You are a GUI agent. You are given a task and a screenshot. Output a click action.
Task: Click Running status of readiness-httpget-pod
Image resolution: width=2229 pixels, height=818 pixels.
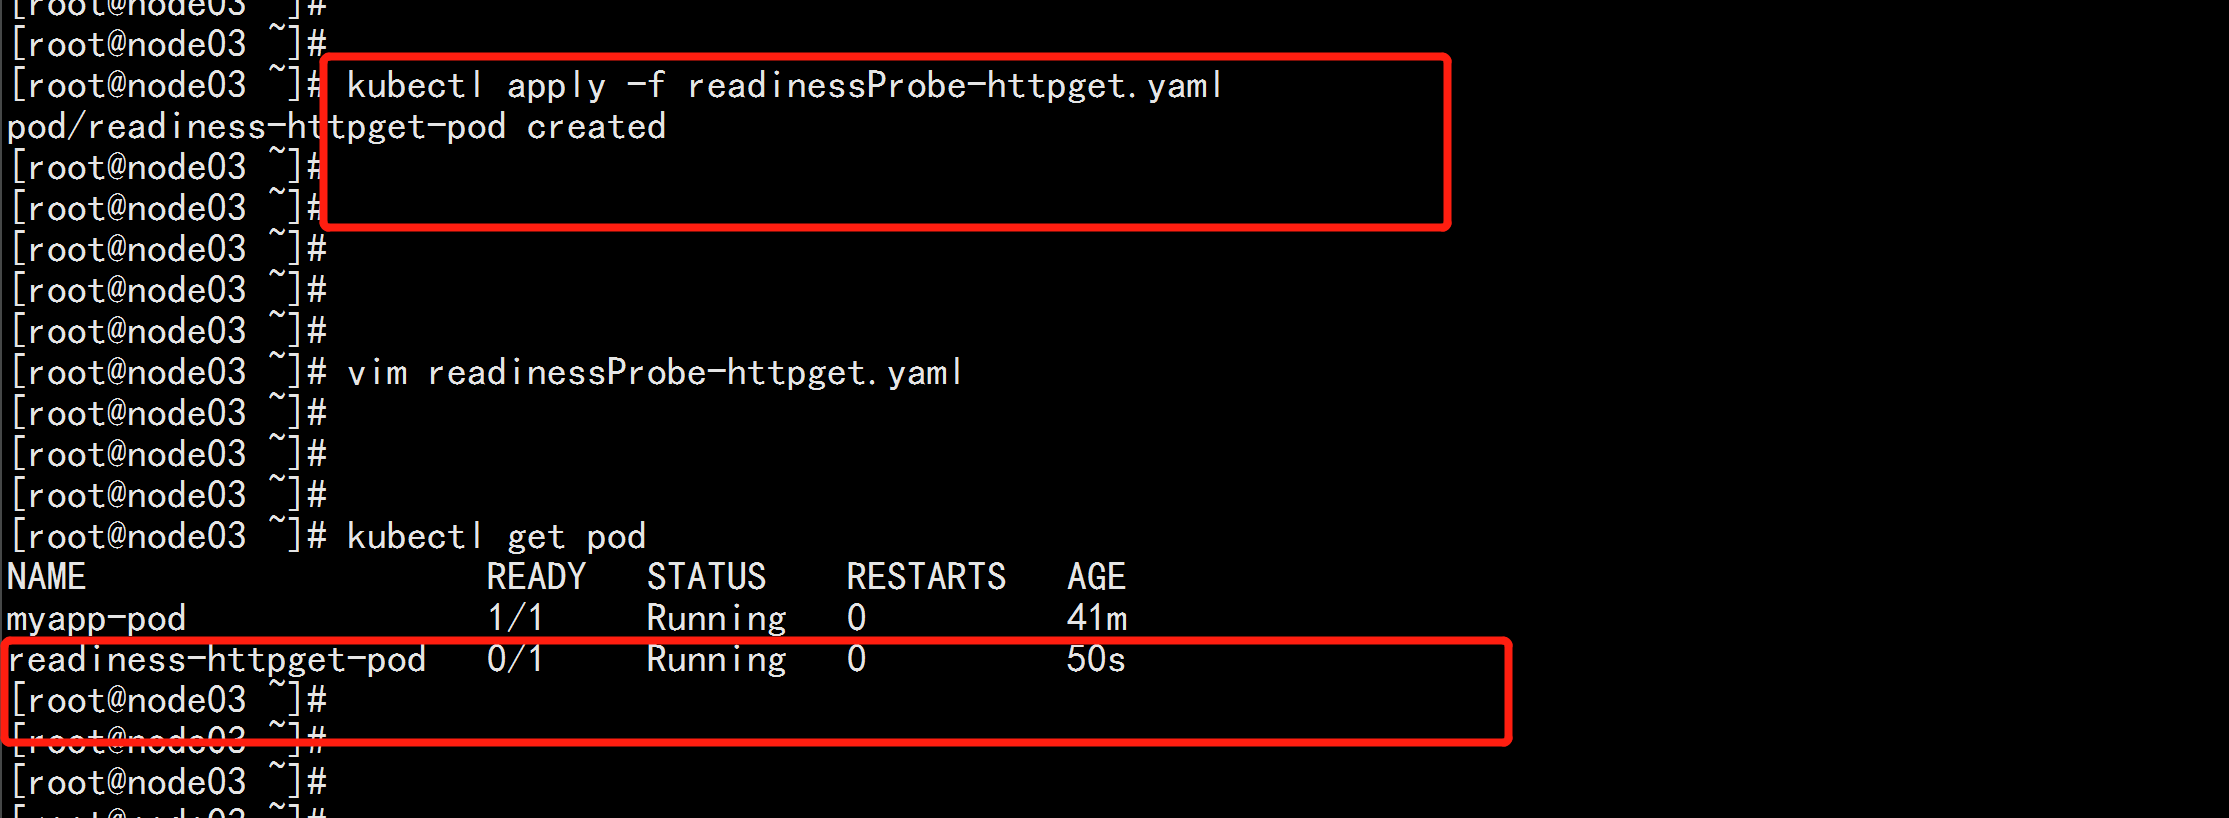716,660
